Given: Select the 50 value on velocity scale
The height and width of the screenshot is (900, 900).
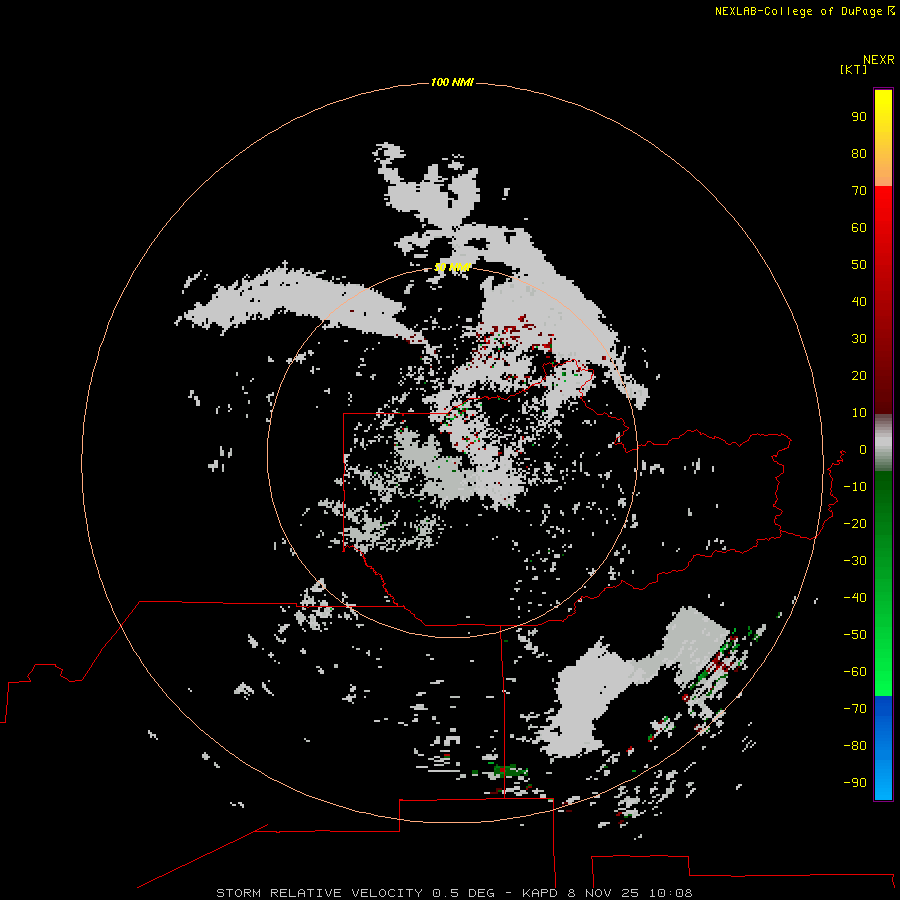Looking at the screenshot, I should 859,265.
